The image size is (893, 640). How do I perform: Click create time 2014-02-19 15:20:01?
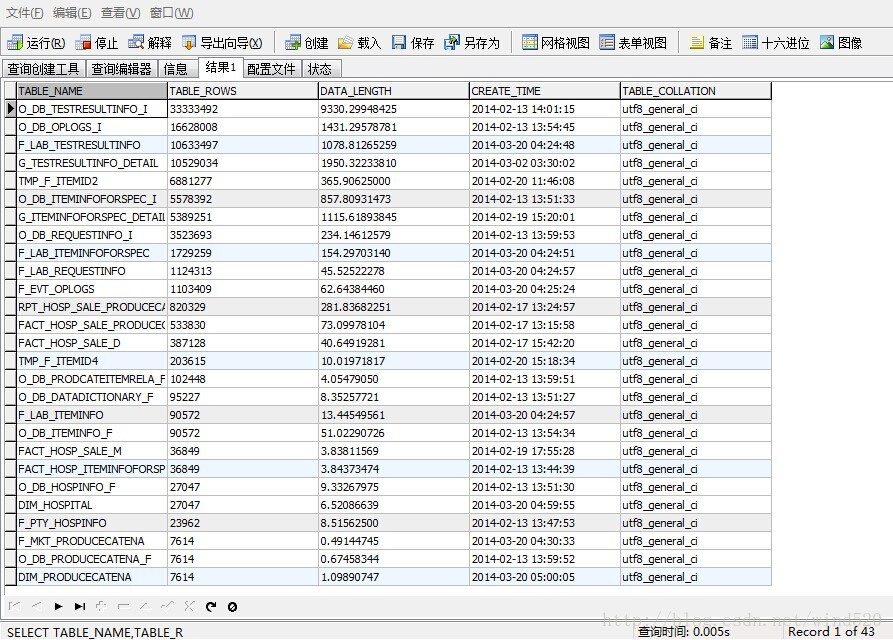point(544,217)
